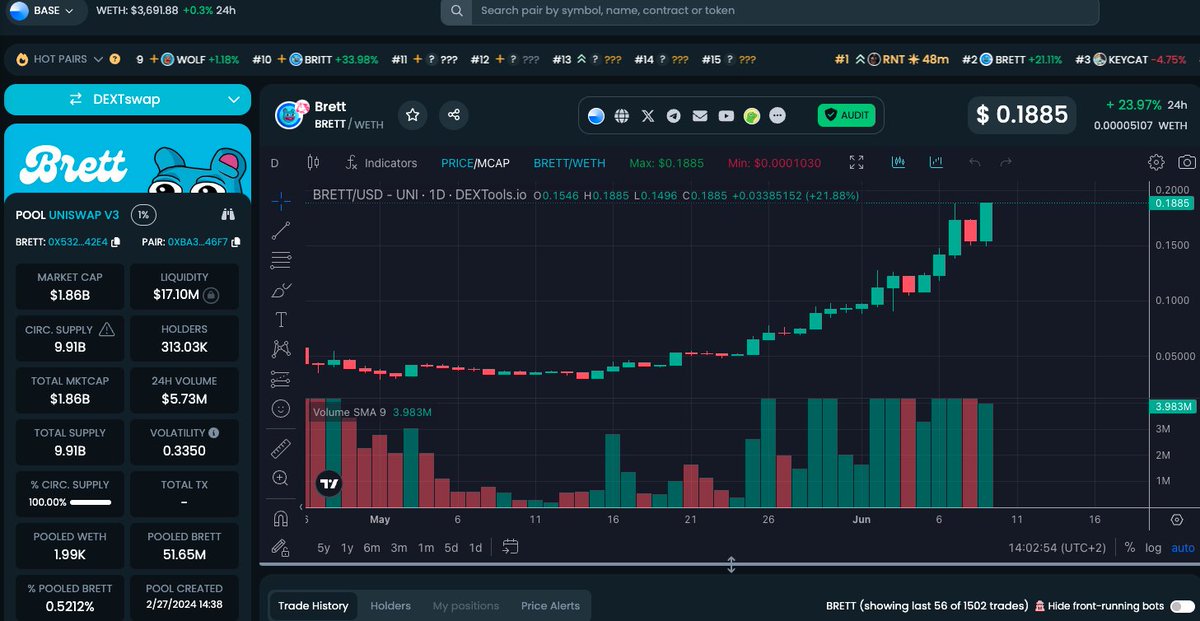Open chart settings gear
Image resolution: width=1200 pixels, height=621 pixels.
(1156, 162)
